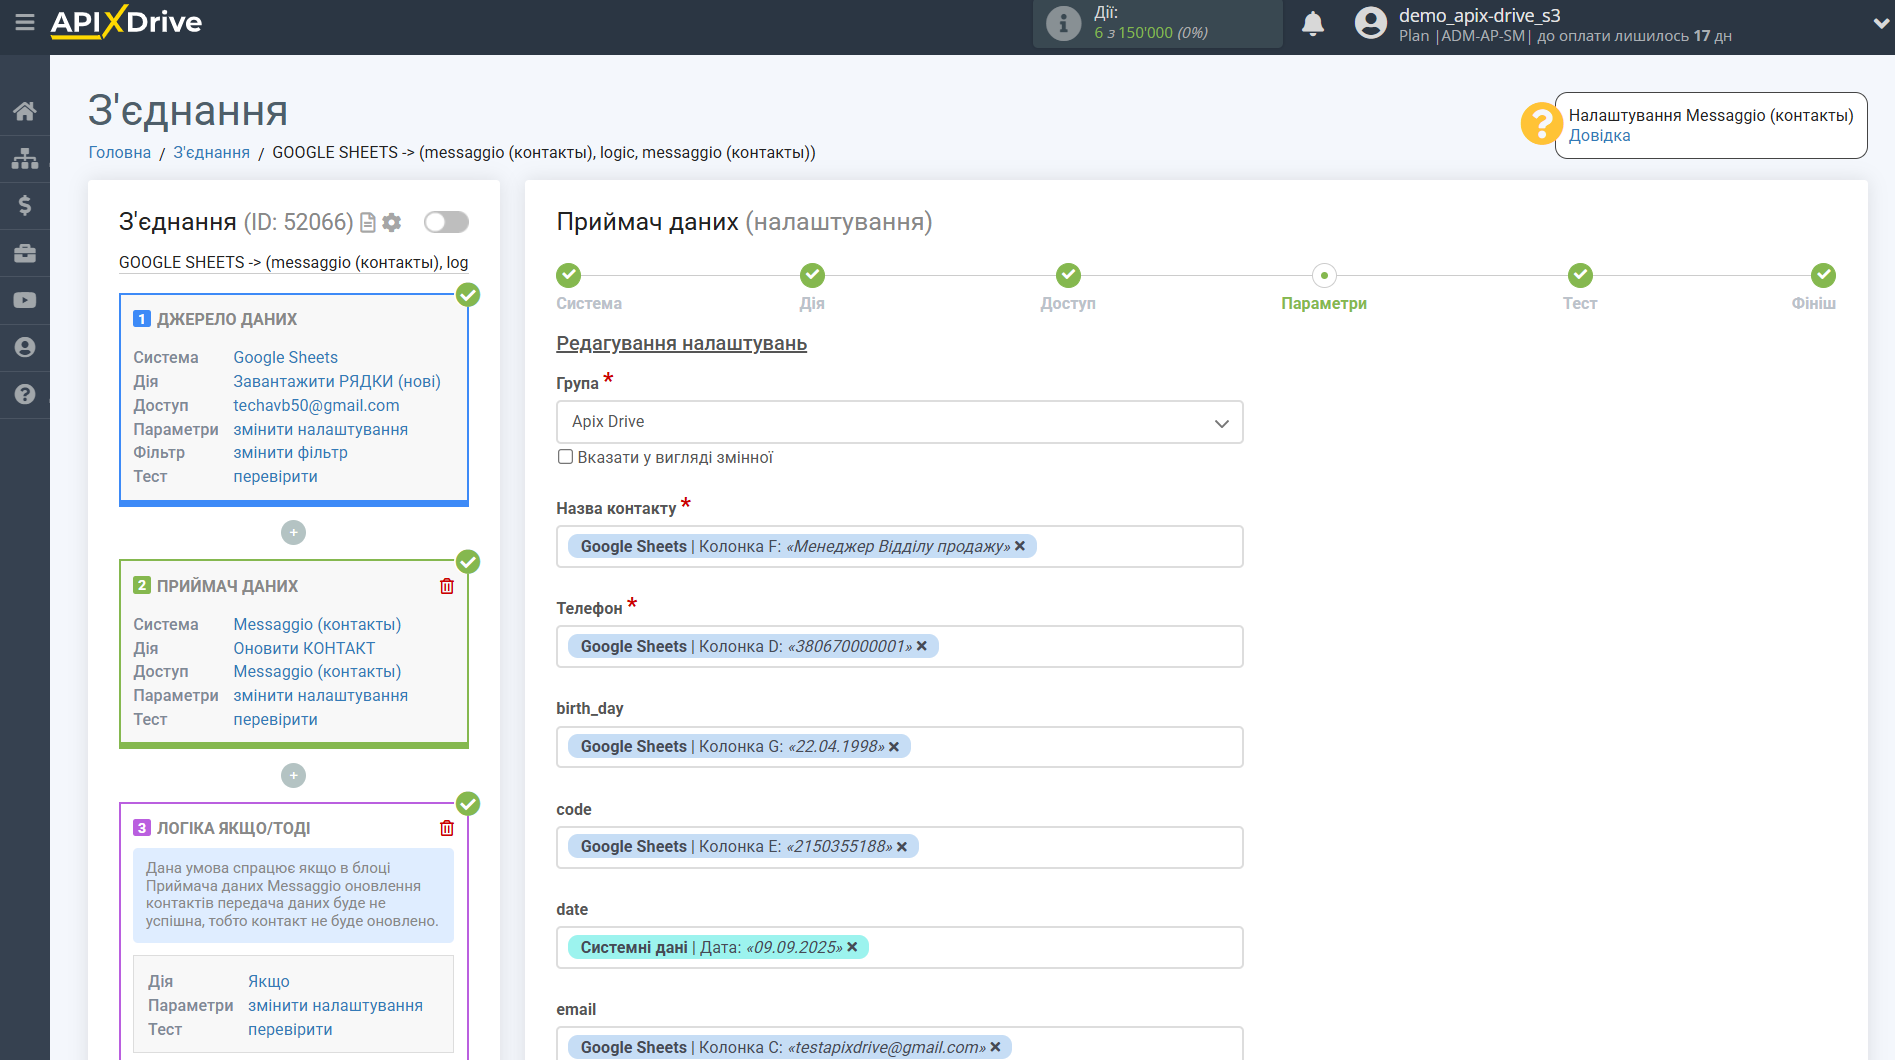Expand the account menu chevron at top right
Screen dimensions: 1895x1060
(1880, 23)
